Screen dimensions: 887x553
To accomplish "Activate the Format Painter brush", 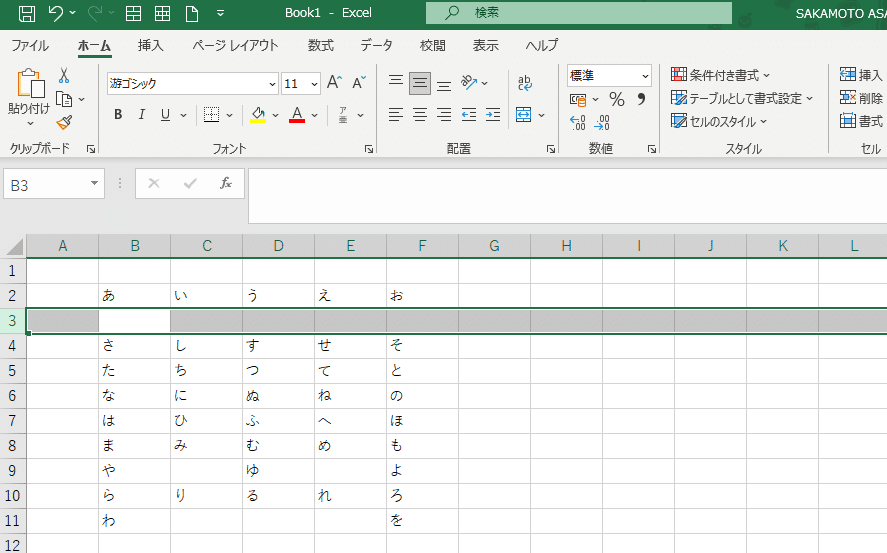I will tap(64, 122).
